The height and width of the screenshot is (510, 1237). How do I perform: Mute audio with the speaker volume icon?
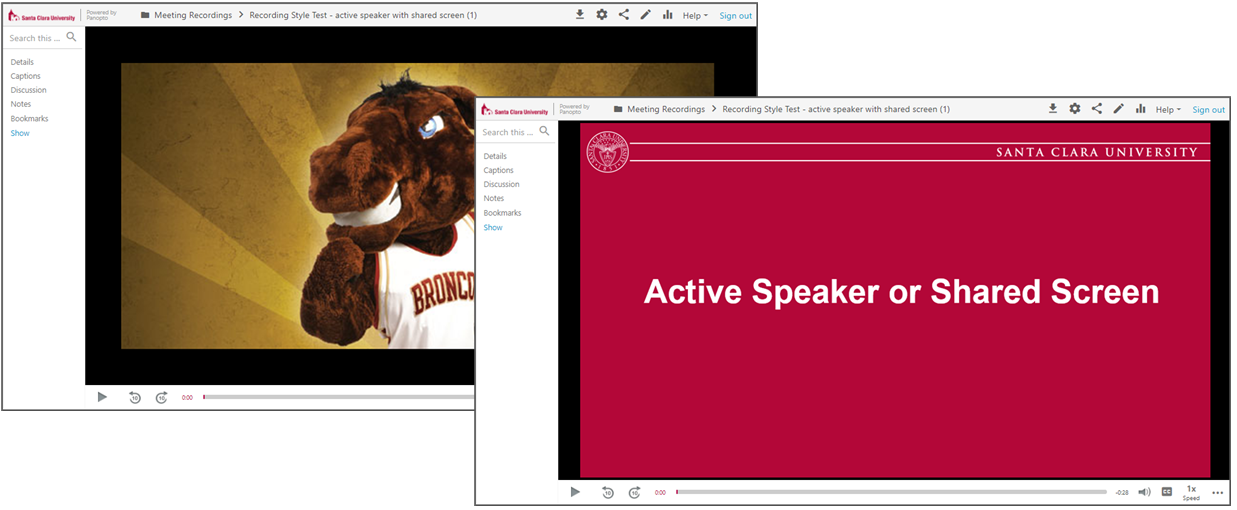coord(1144,492)
